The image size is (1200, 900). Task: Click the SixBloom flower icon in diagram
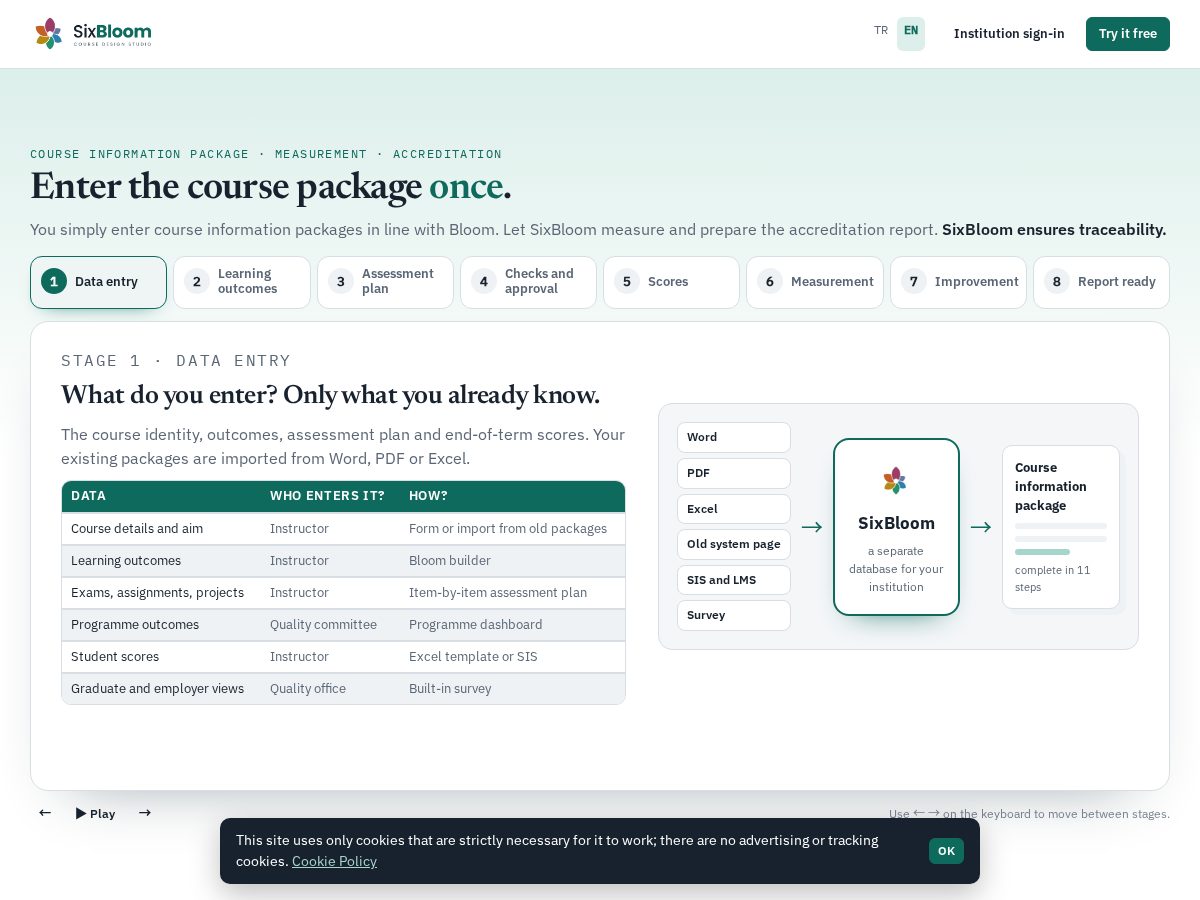click(895, 481)
